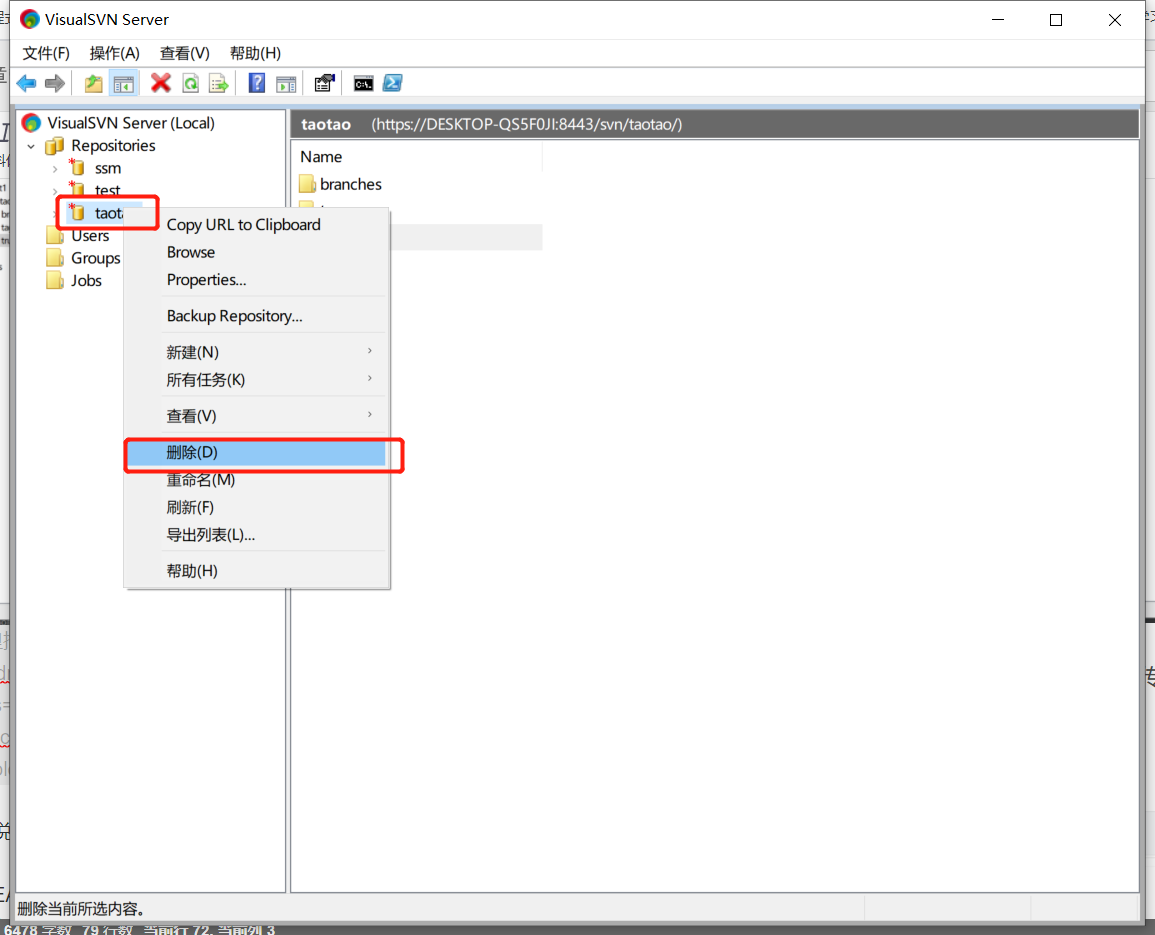Click the Users folder icon
Screen dimensions: 1155x935
click(55, 236)
